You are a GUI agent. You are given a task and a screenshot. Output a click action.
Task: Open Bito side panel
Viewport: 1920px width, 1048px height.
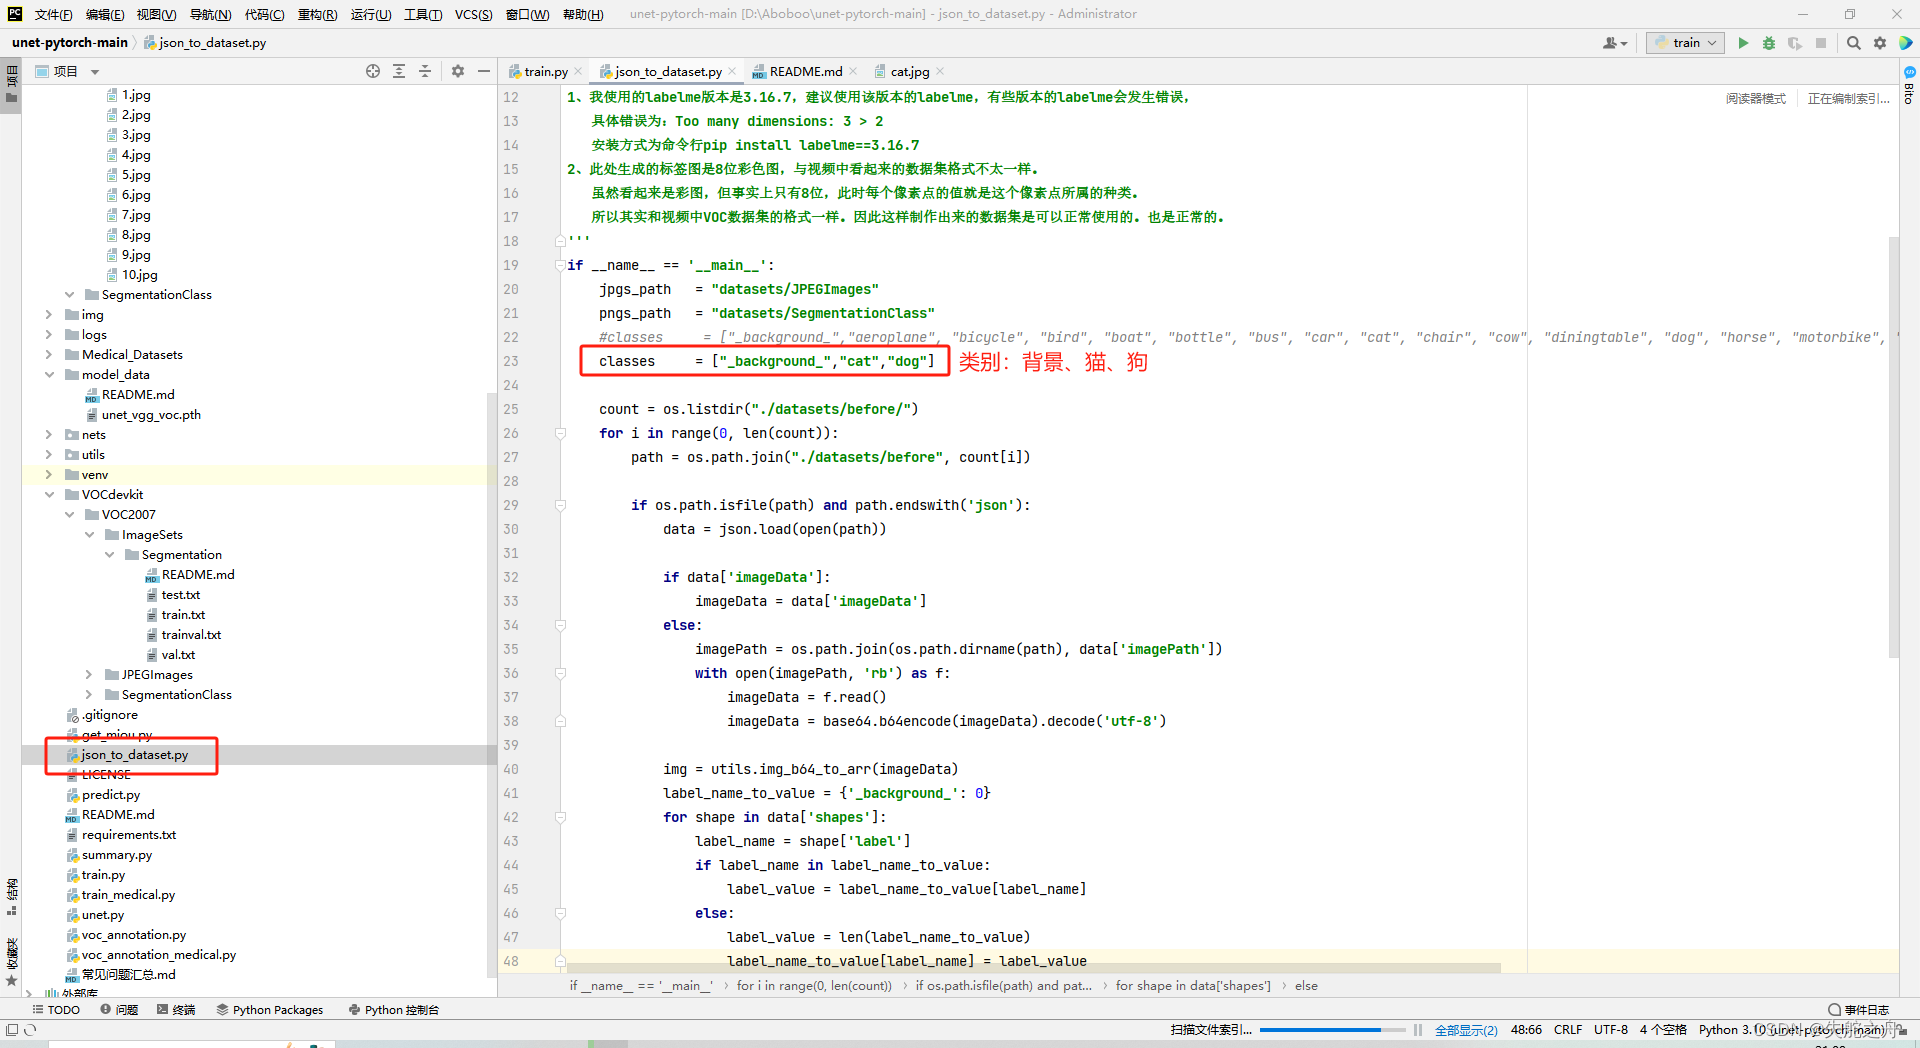tap(1909, 86)
